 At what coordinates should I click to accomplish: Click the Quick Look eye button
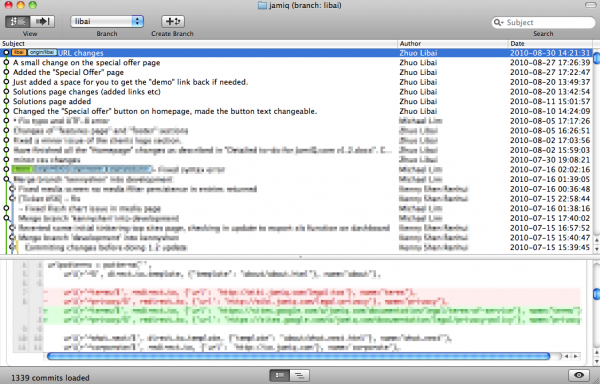point(579,376)
